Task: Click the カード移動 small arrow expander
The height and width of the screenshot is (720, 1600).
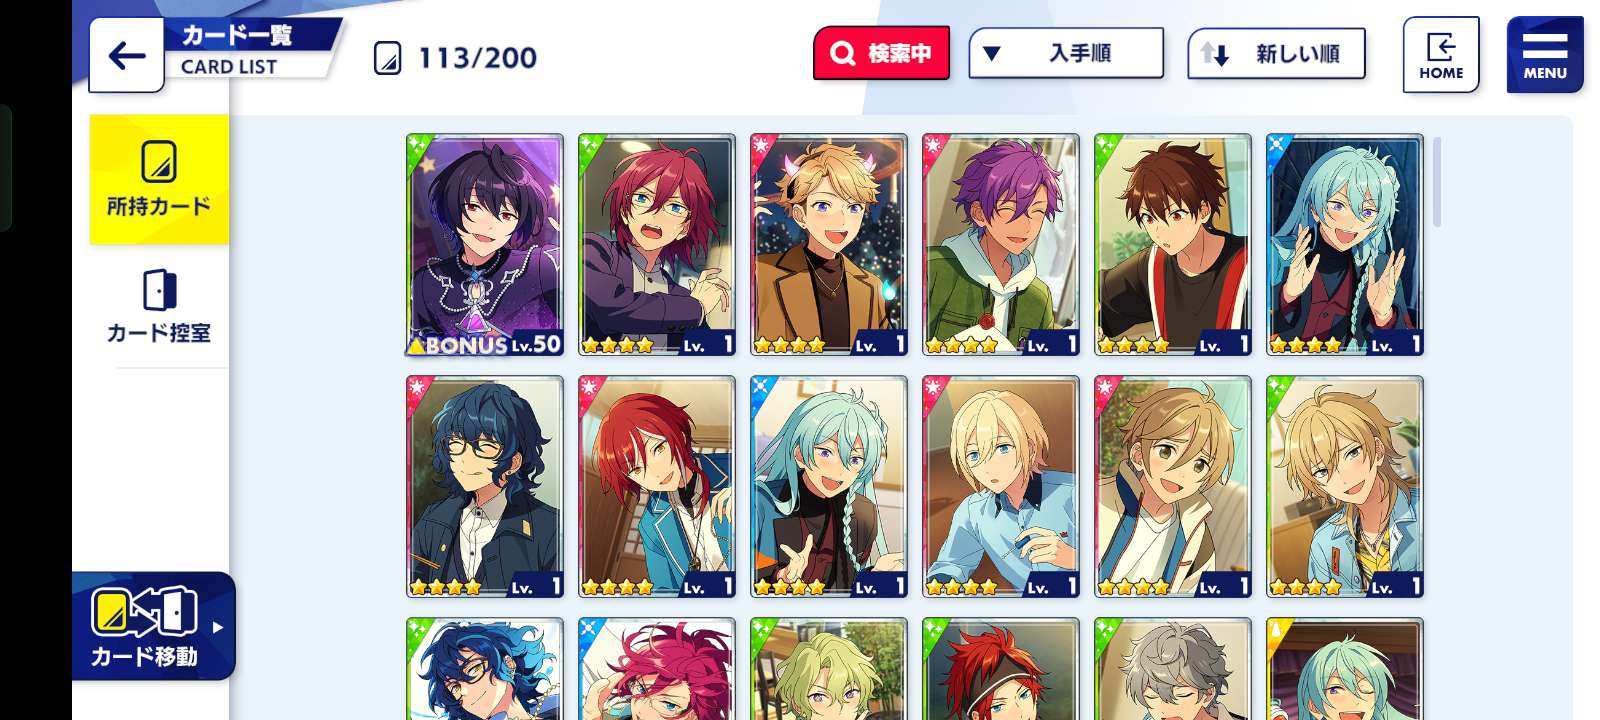Action: pos(218,627)
